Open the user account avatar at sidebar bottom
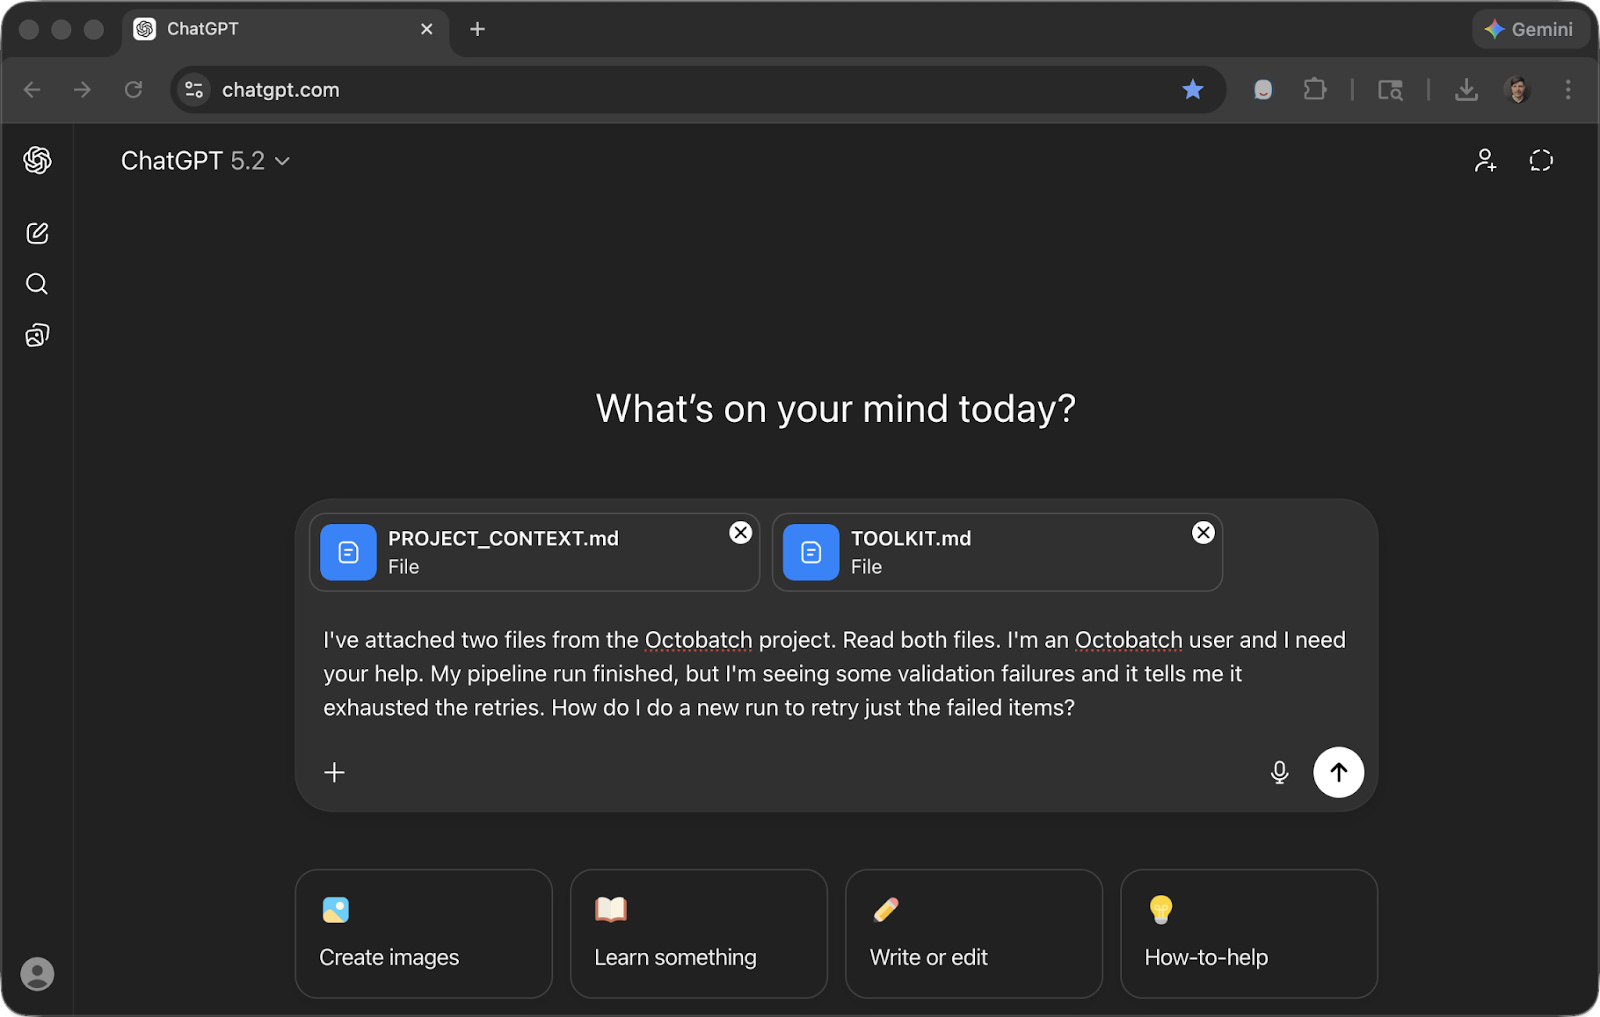The height and width of the screenshot is (1017, 1600). (x=37, y=973)
